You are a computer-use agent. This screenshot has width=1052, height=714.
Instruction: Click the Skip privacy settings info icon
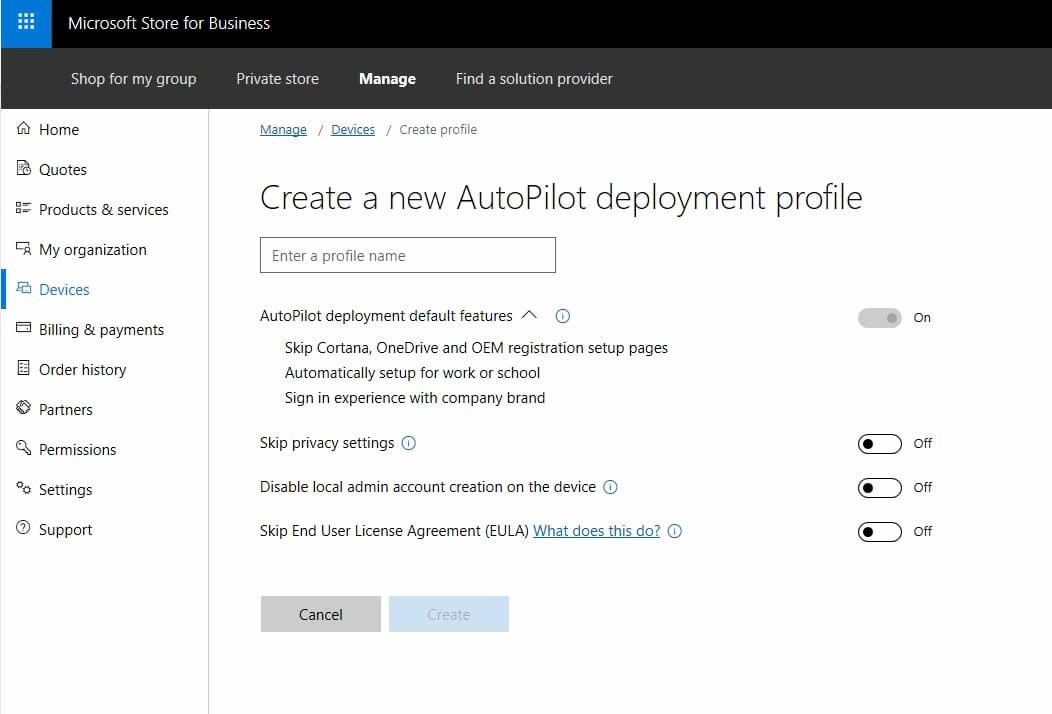pos(408,442)
